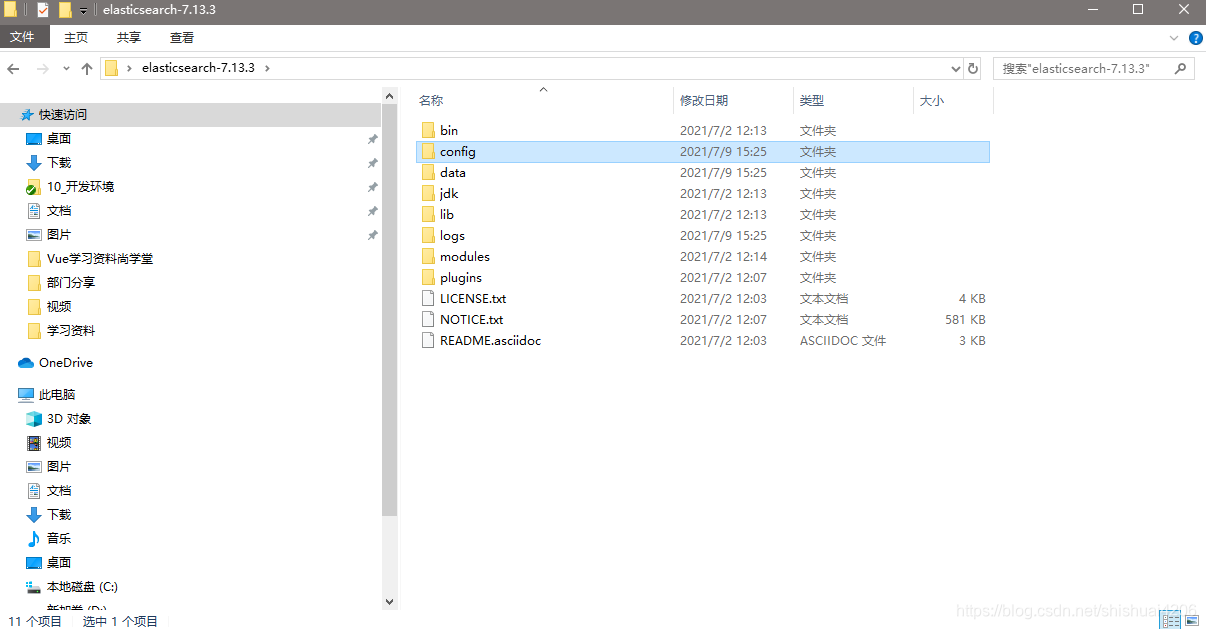The height and width of the screenshot is (629, 1206).
Task: Click the lib folder icon
Action: pyautogui.click(x=428, y=214)
